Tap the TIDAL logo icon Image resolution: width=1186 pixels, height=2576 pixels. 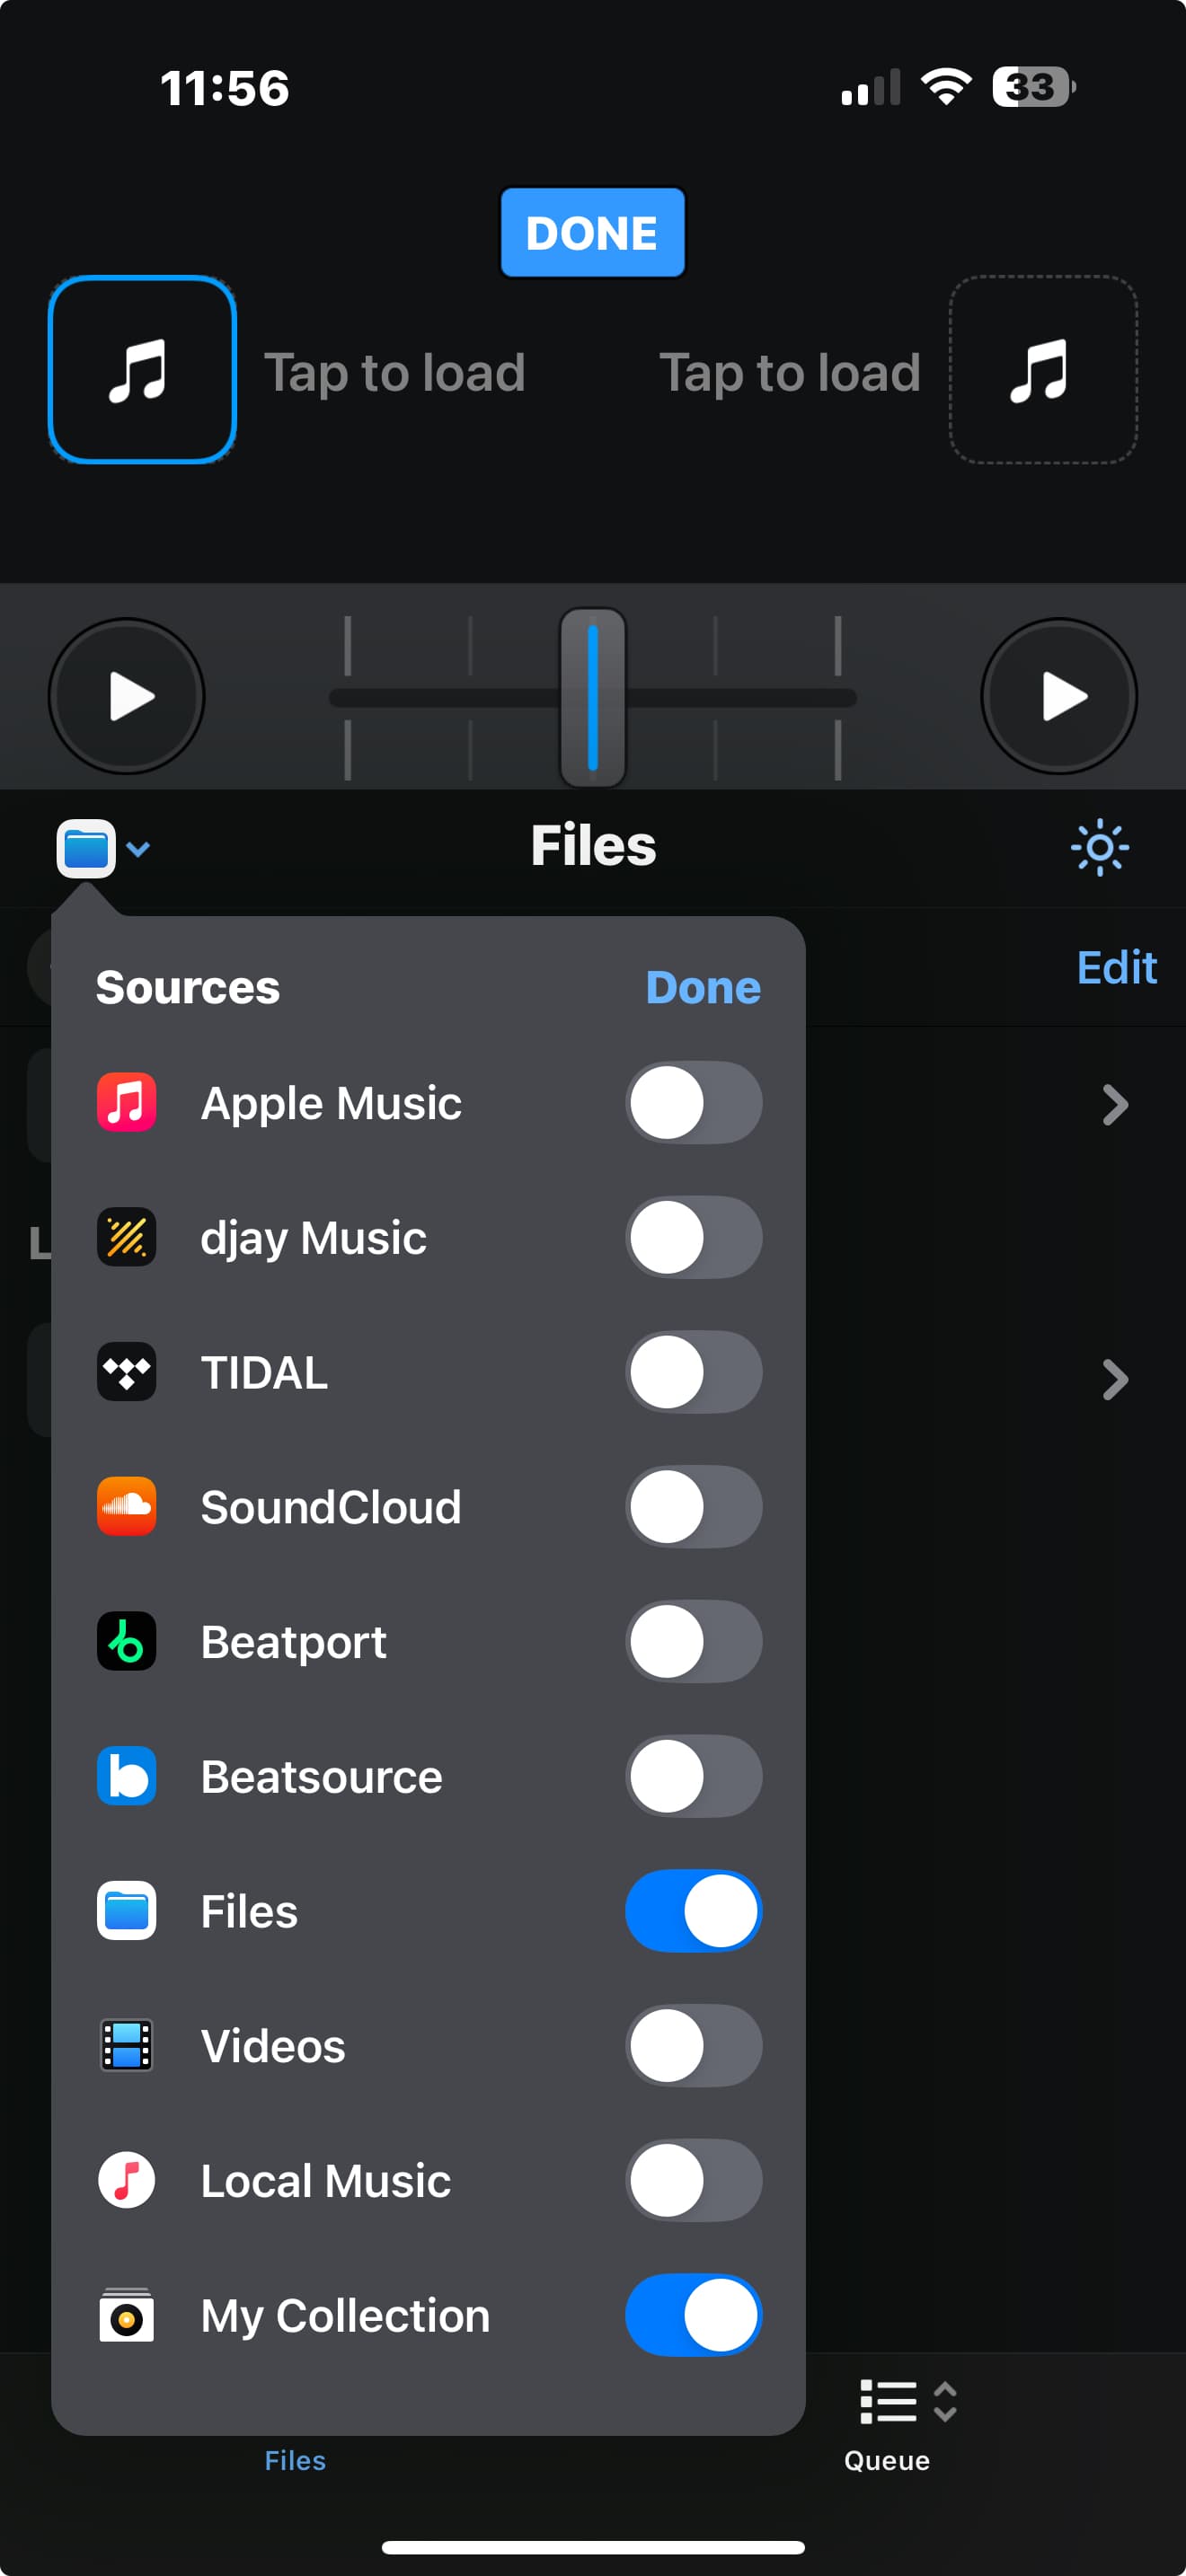click(126, 1372)
